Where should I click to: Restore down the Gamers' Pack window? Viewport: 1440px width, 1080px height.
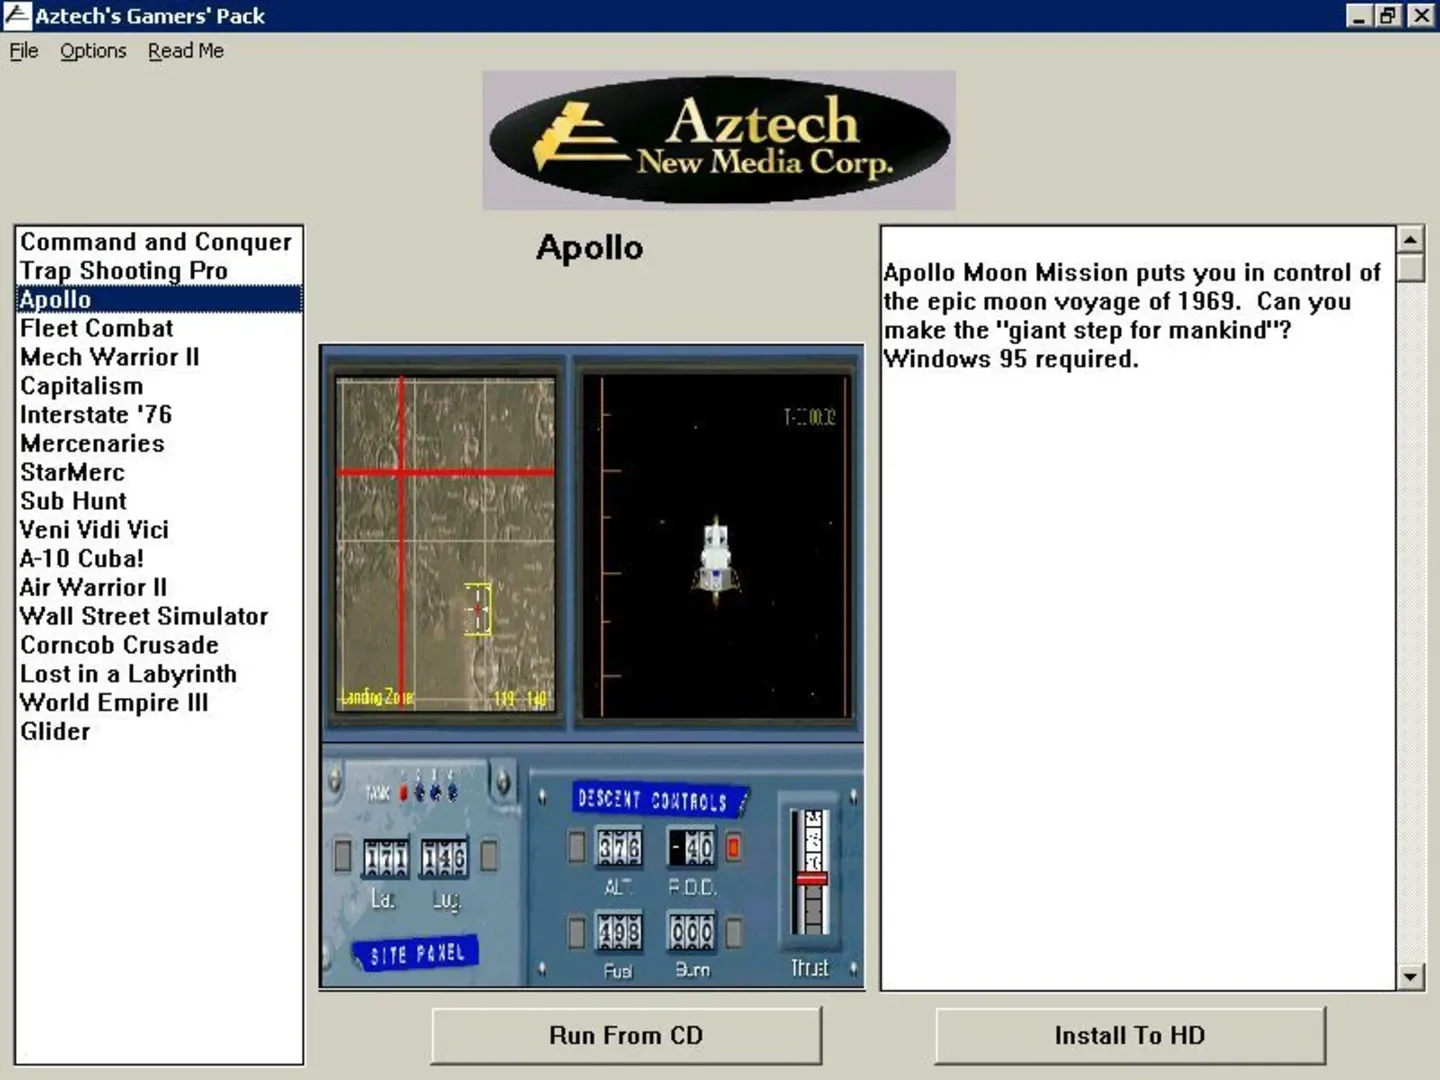pos(1388,15)
